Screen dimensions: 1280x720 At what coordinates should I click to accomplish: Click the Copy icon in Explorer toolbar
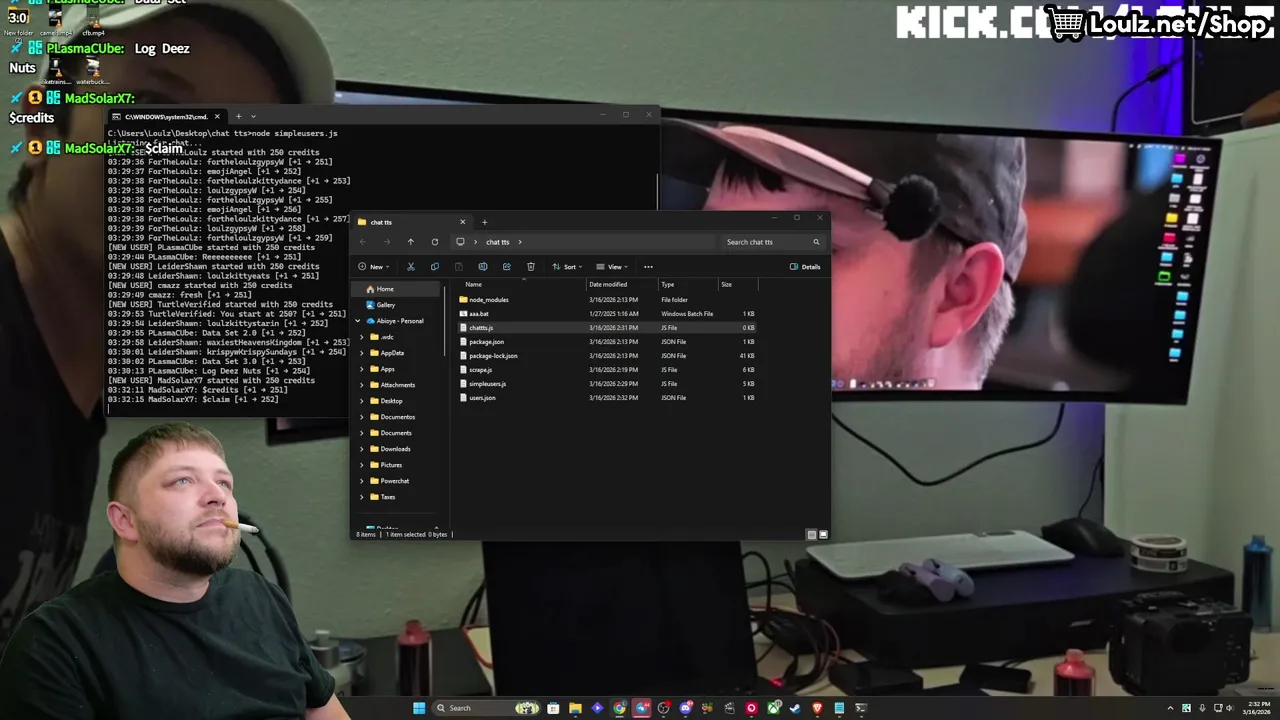tap(434, 267)
